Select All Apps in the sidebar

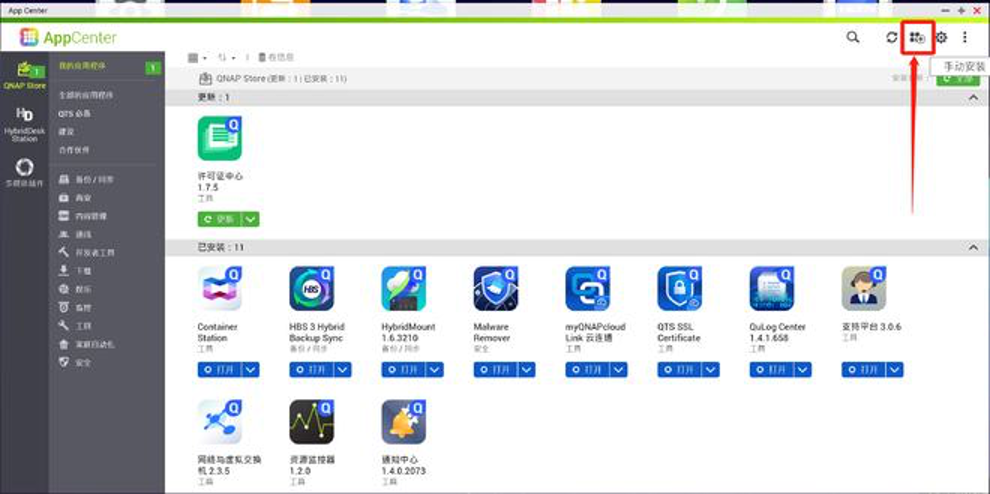coord(85,95)
